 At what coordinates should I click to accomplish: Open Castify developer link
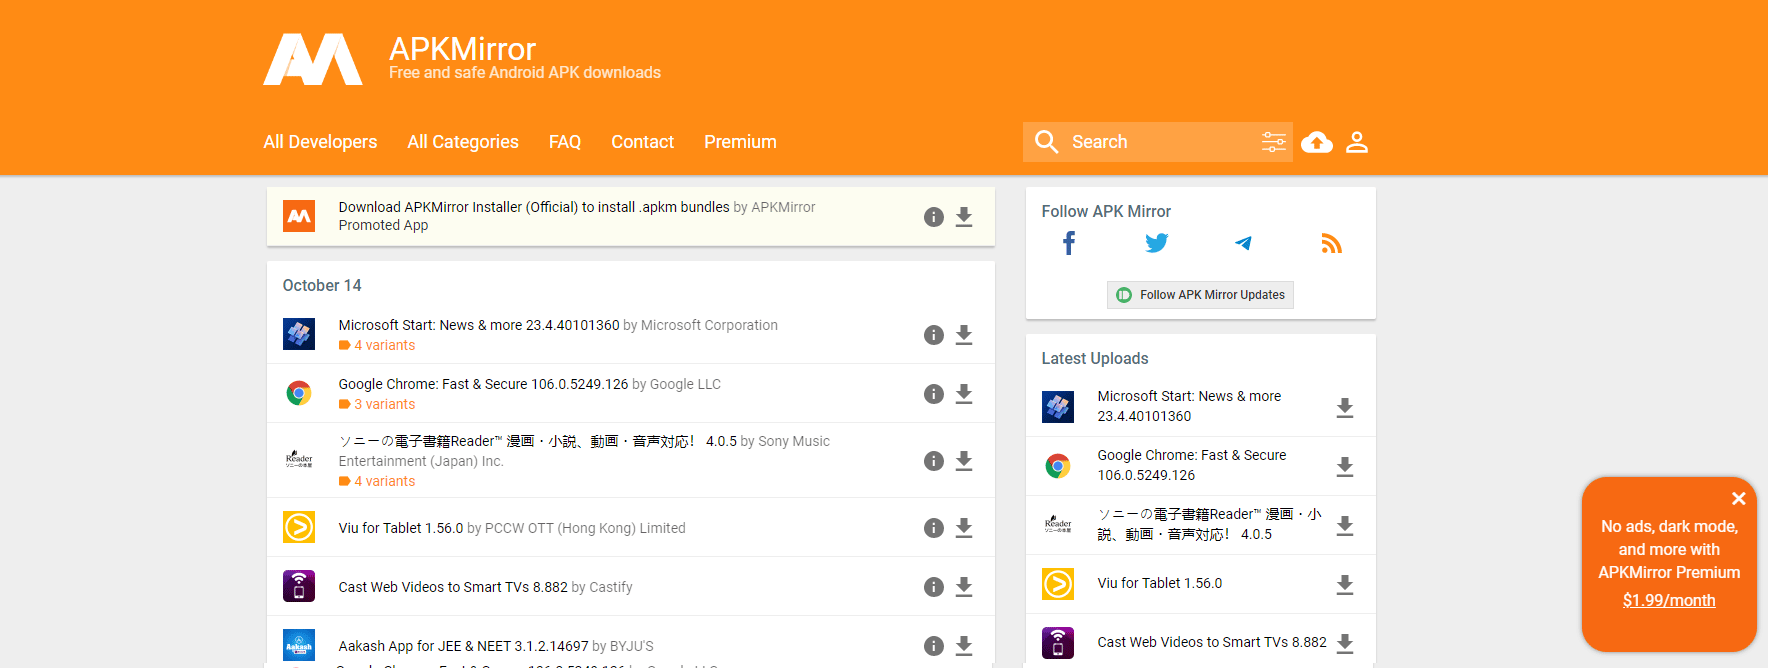click(611, 587)
